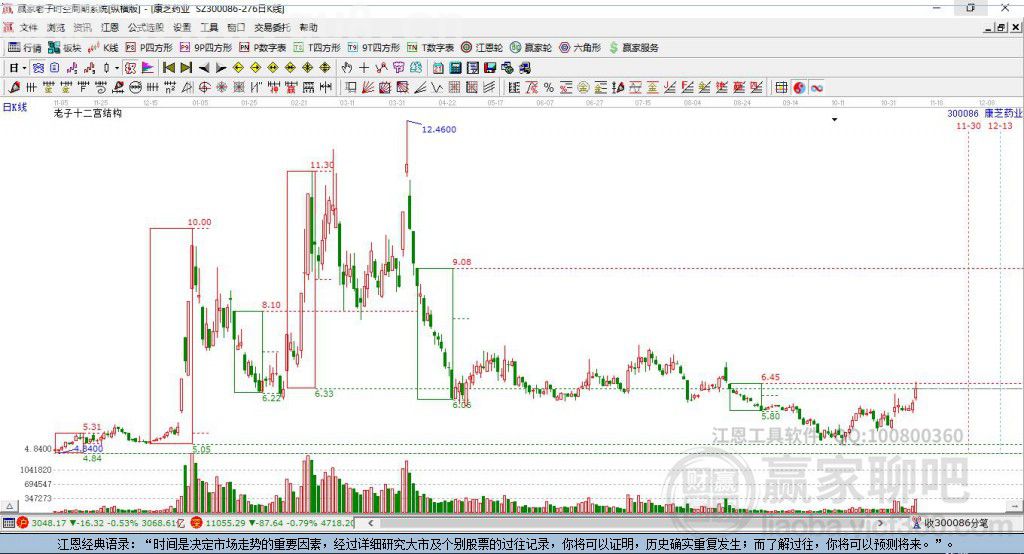
Task: Click the 板块 toolbar button
Action: click(x=64, y=48)
